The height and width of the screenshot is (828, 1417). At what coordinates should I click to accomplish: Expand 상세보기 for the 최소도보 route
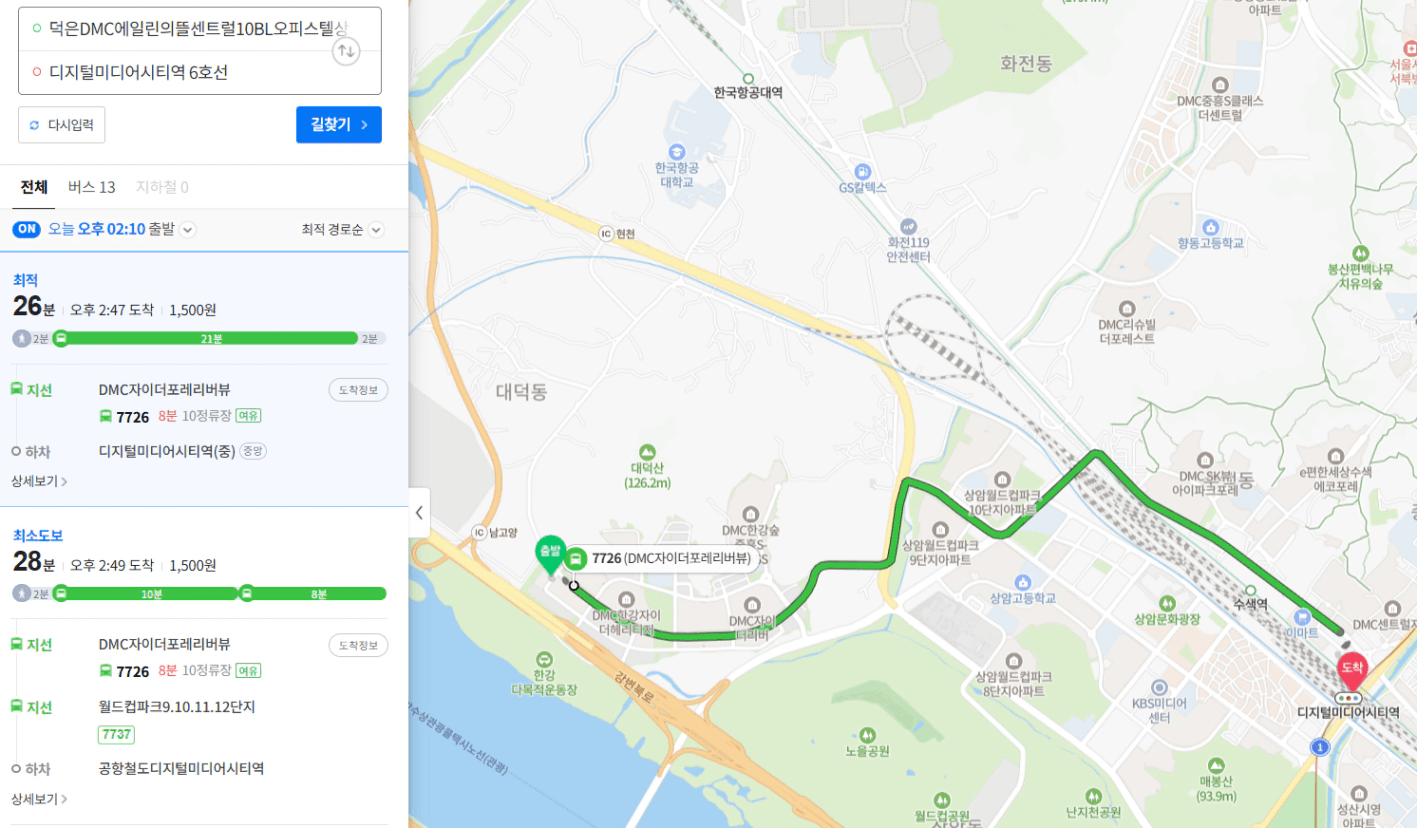39,799
